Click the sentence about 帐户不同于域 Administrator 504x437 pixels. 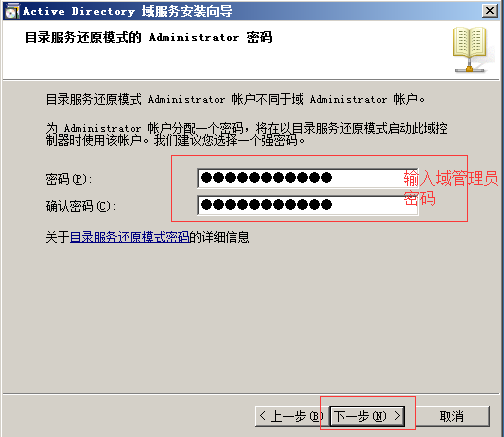[x=235, y=99]
